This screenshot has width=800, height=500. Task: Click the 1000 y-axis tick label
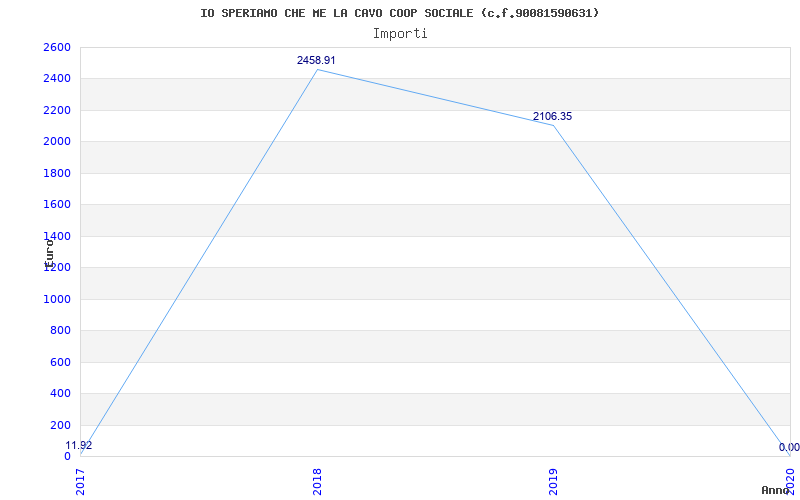click(57, 299)
